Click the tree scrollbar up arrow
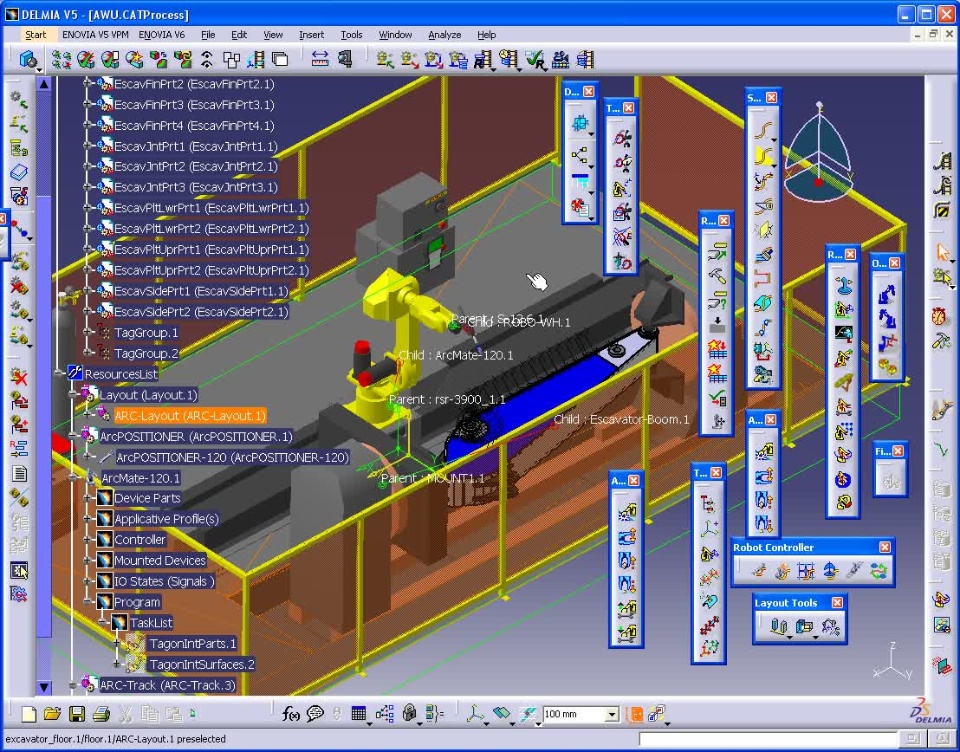 click(x=44, y=84)
